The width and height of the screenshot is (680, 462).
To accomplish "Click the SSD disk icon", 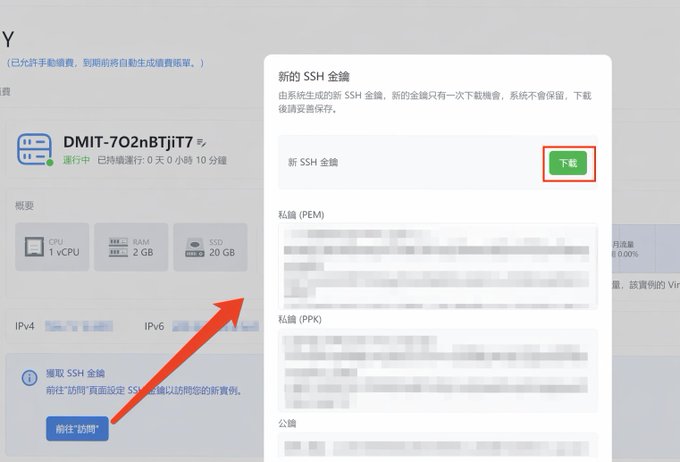I will tap(195, 247).
